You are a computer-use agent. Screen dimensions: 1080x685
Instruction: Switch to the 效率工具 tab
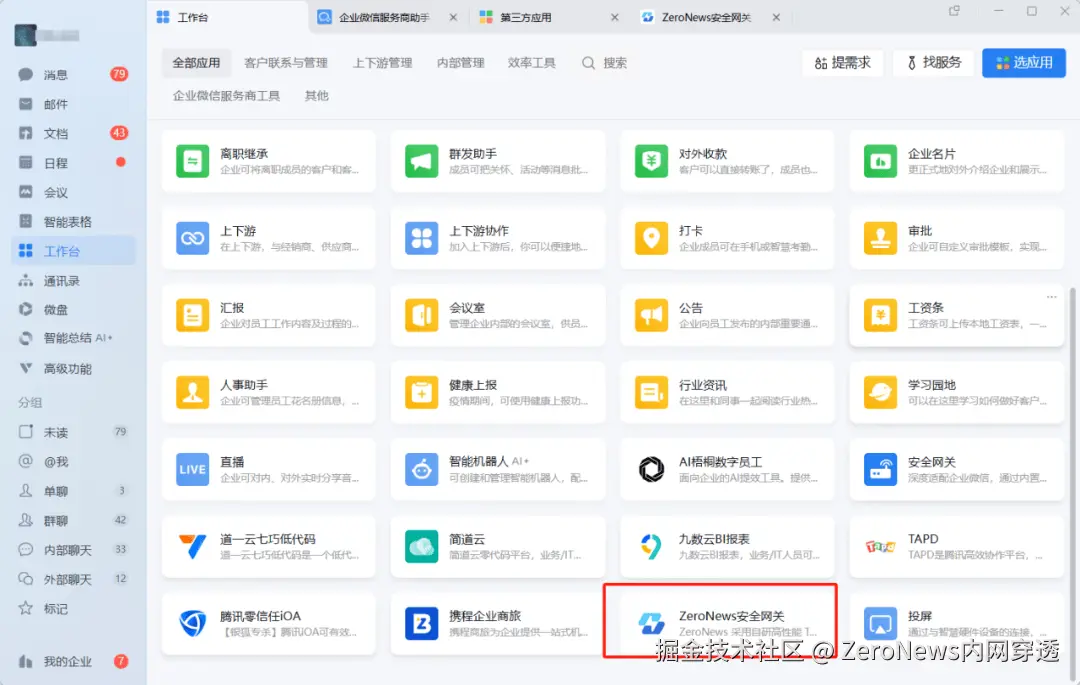532,63
